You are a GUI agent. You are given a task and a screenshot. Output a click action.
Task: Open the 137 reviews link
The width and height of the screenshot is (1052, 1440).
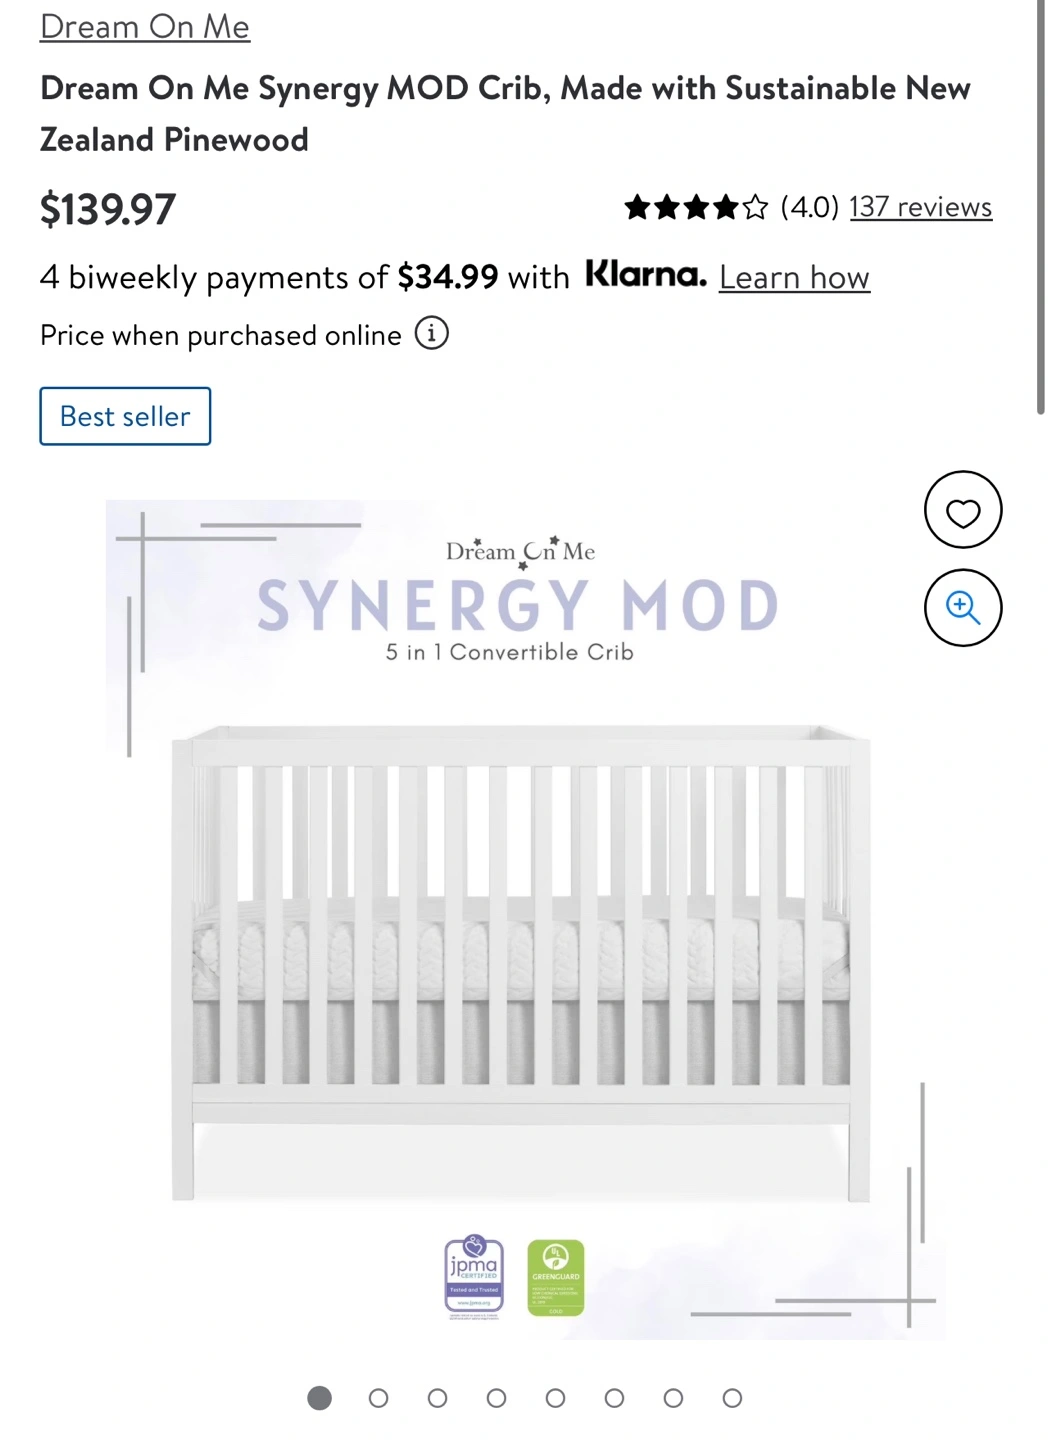(x=920, y=207)
